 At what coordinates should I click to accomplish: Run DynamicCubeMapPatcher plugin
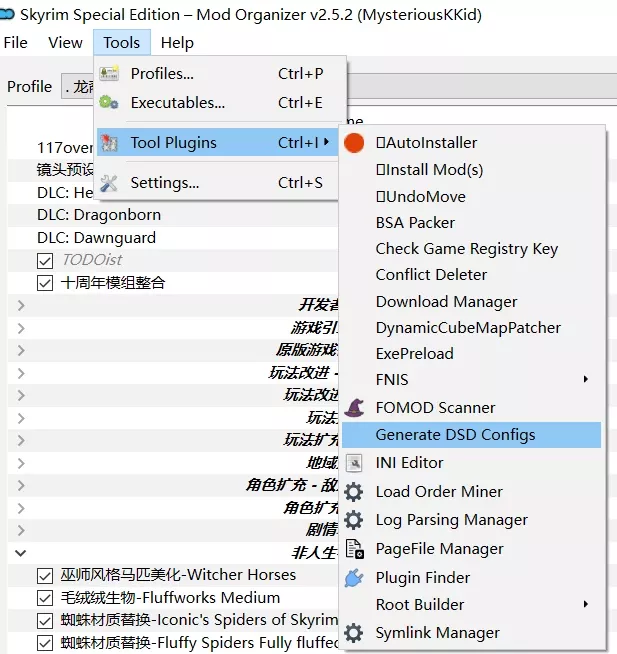(471, 328)
